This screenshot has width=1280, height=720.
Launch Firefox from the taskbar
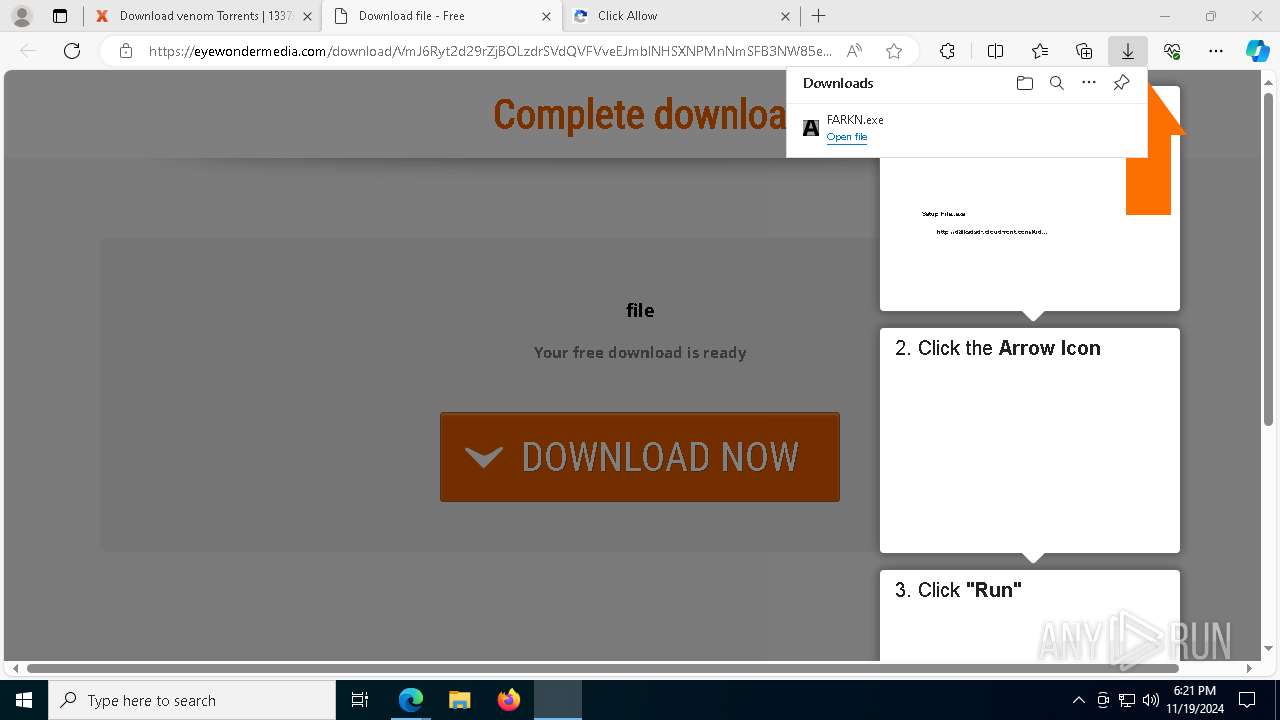(508, 700)
